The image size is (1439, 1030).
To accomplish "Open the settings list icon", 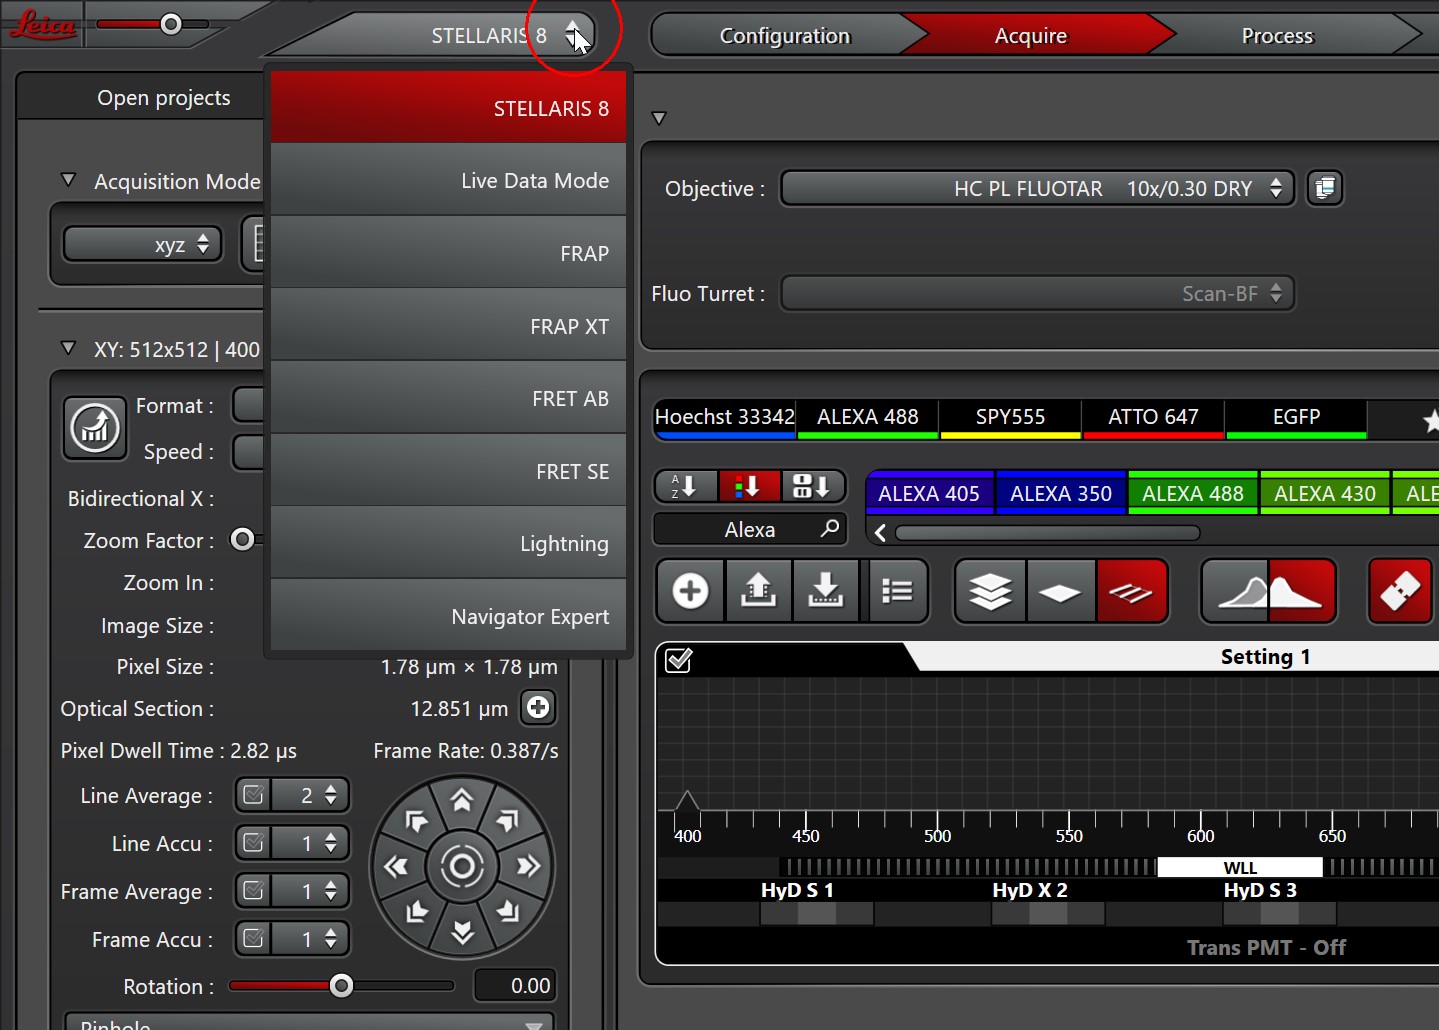I will [x=897, y=591].
